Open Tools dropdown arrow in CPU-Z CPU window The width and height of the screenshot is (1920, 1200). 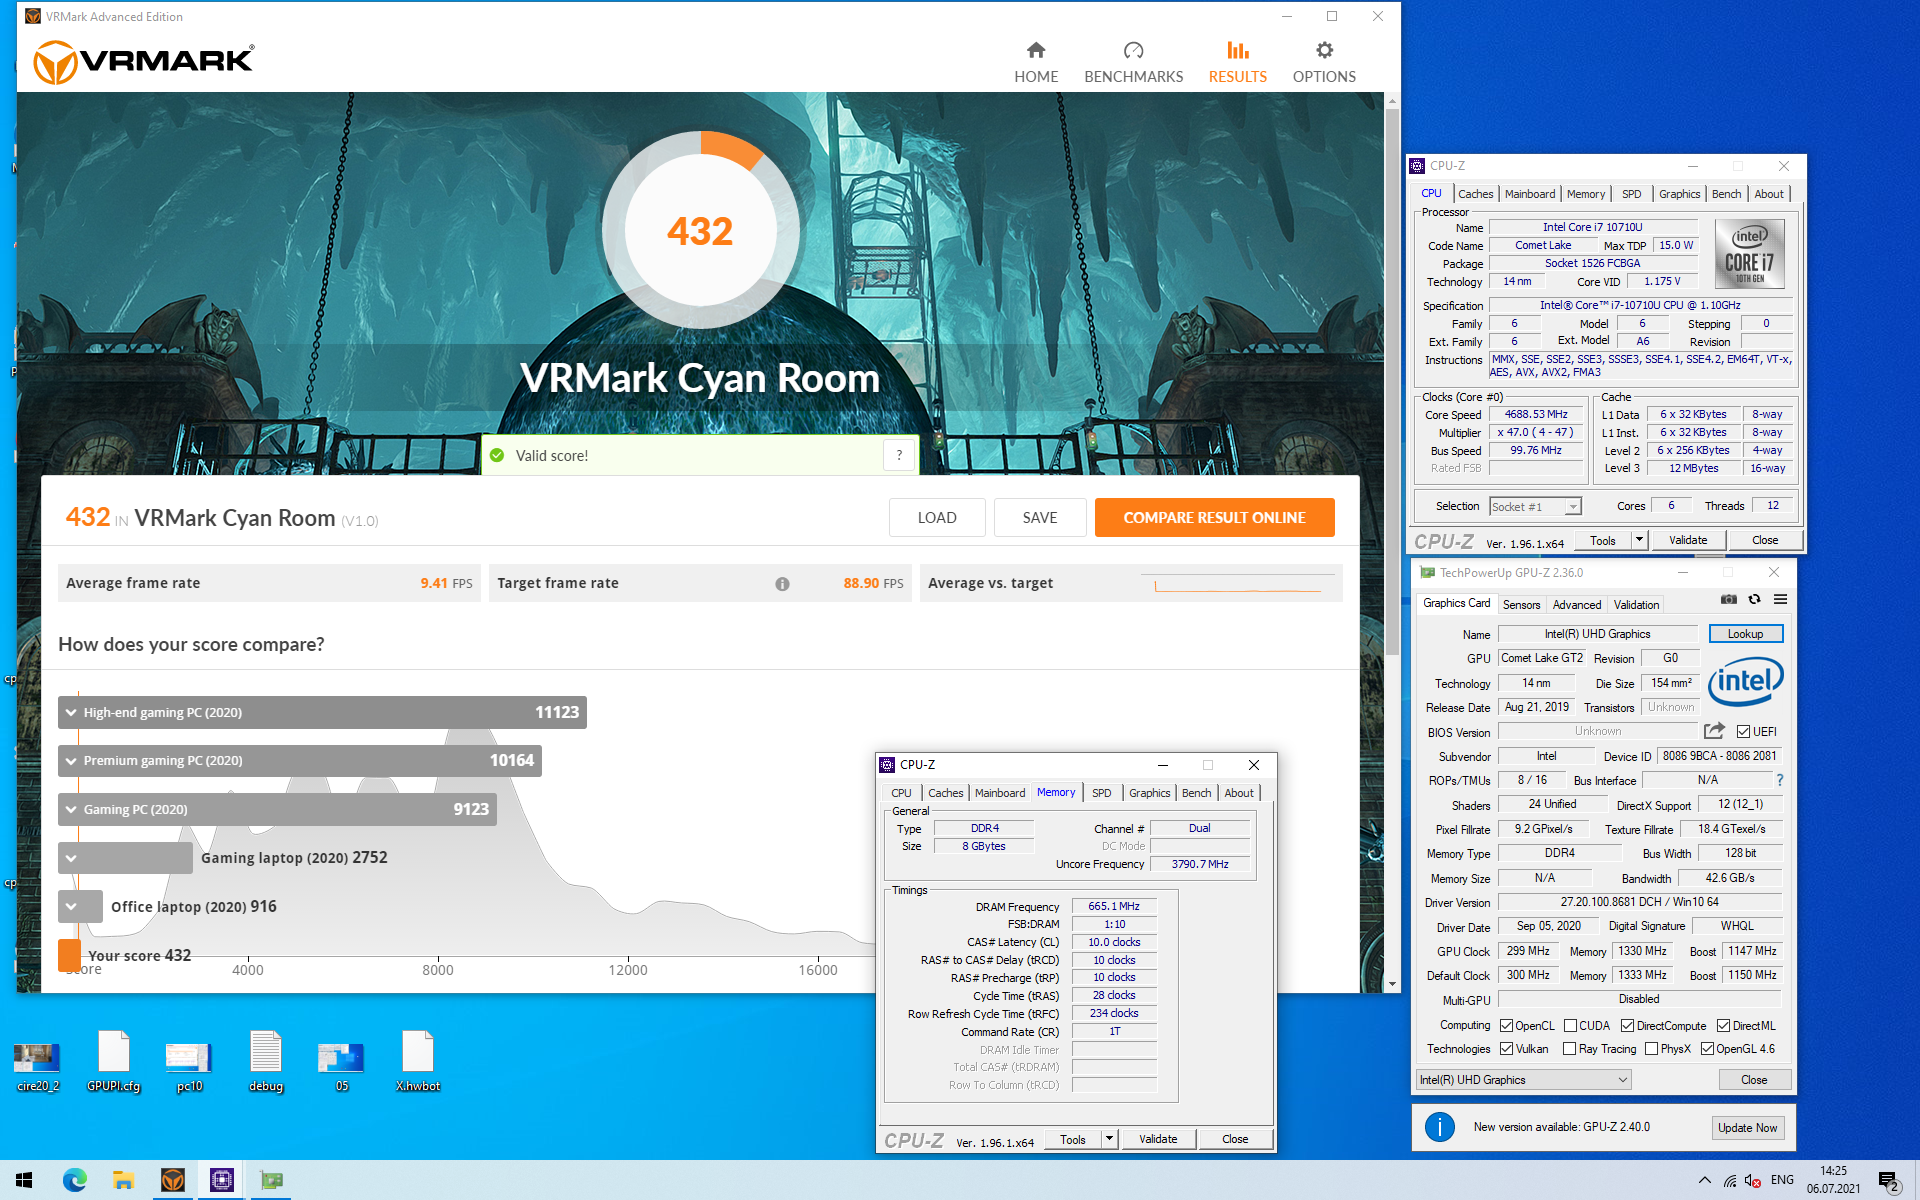[x=1639, y=540]
